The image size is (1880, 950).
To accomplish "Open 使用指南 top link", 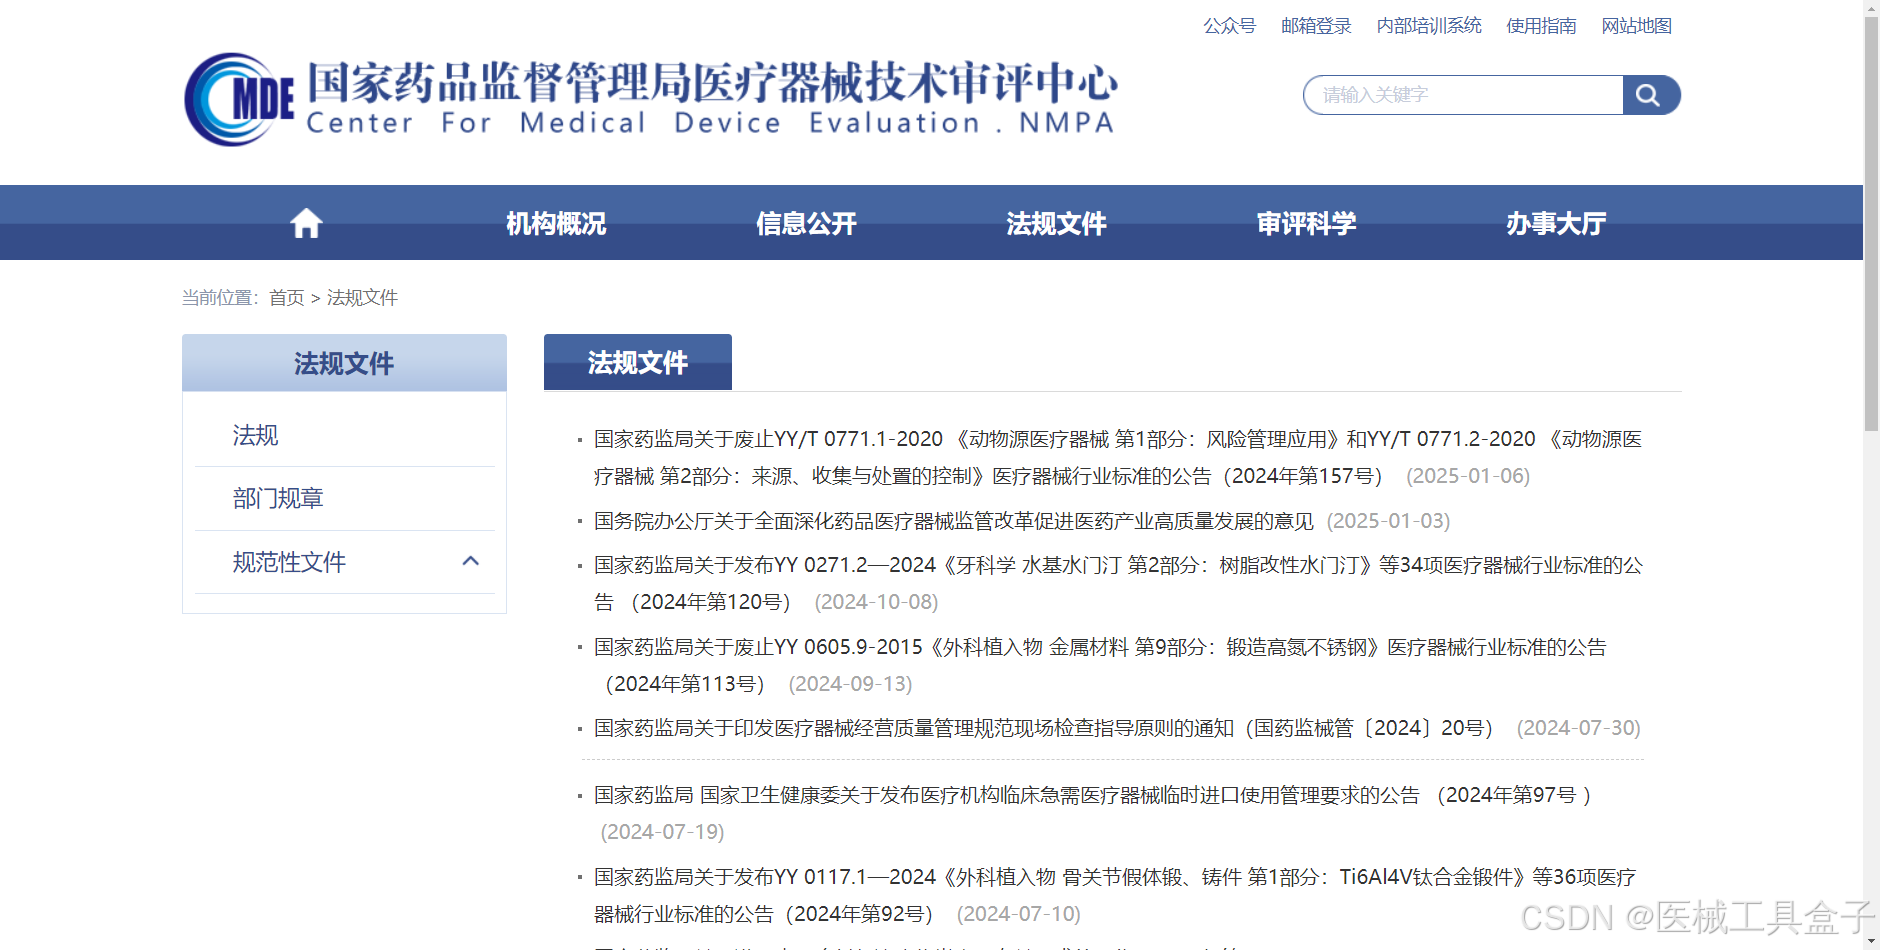I will click(1541, 26).
